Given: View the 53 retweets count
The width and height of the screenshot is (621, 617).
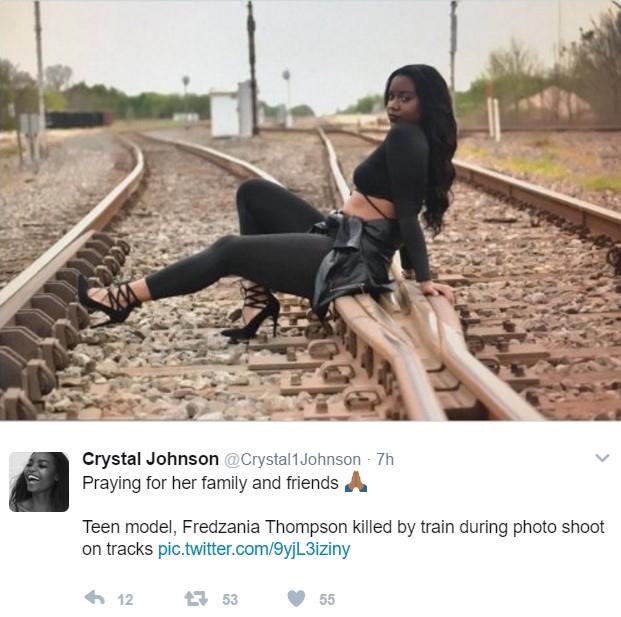Looking at the screenshot, I should (x=230, y=600).
